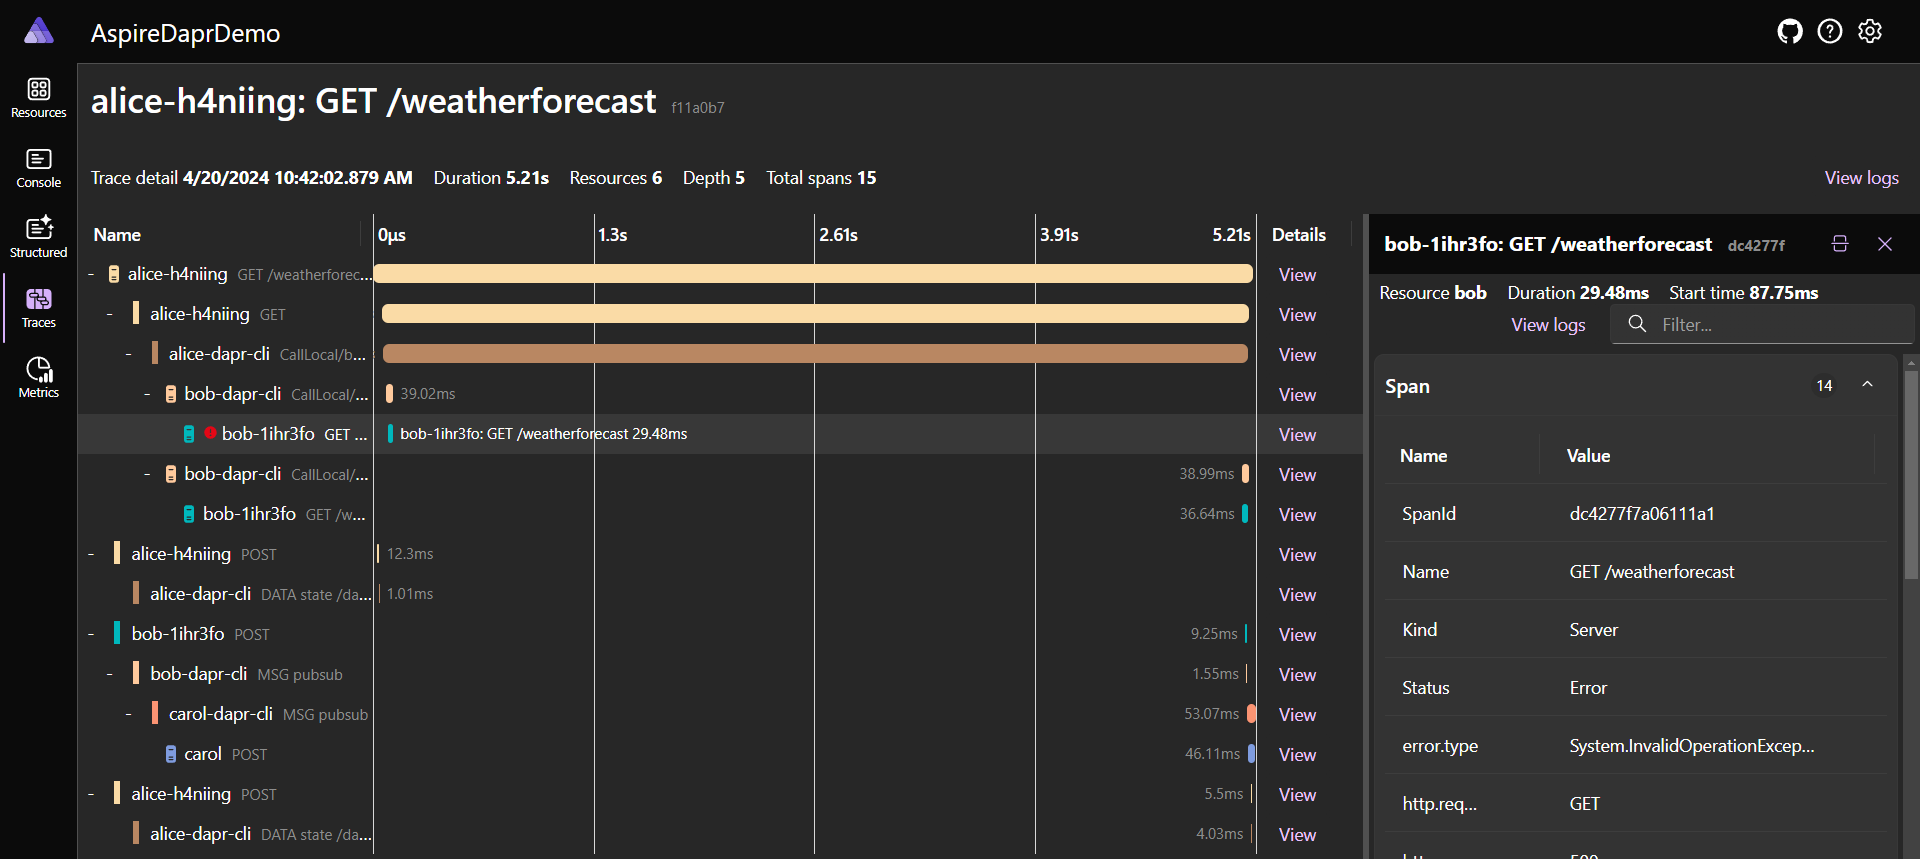1920x859 pixels.
Task: View details of alice-dapr-cli CallLocal span
Action: click(1297, 355)
